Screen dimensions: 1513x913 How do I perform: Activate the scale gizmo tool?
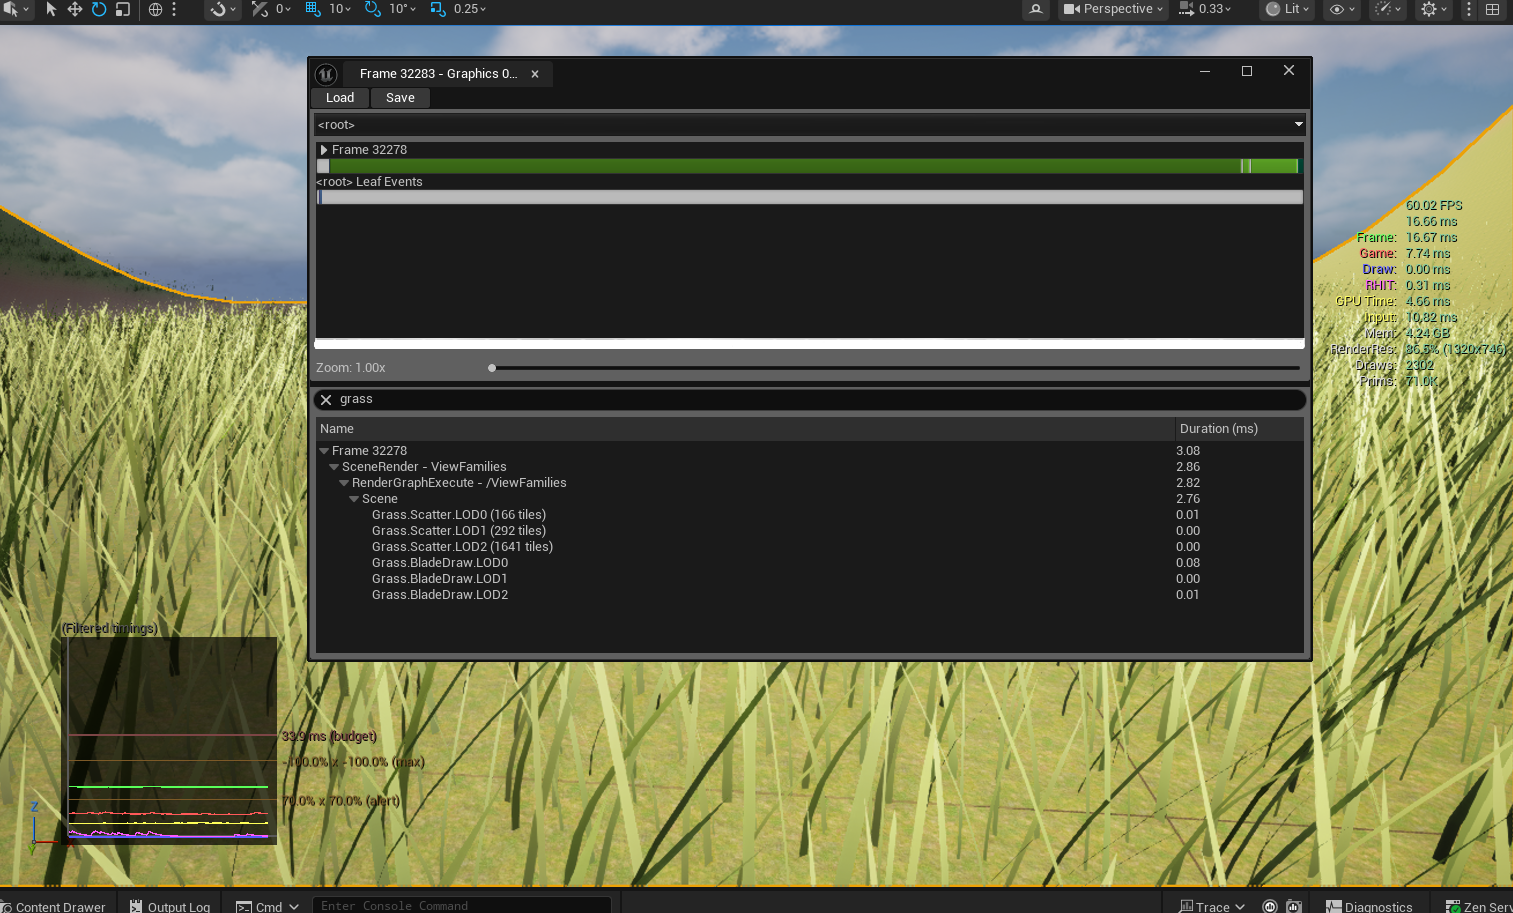click(122, 9)
